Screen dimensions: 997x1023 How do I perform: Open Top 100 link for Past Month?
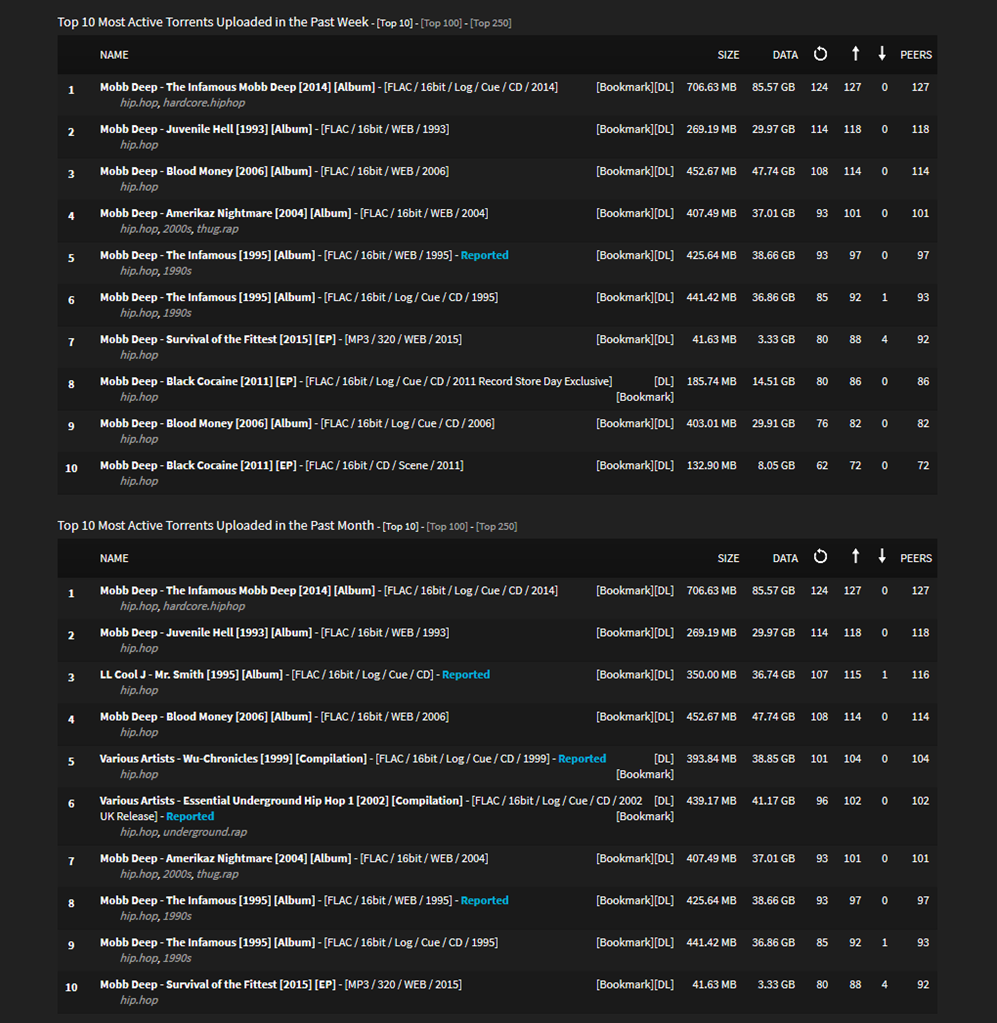(447, 527)
